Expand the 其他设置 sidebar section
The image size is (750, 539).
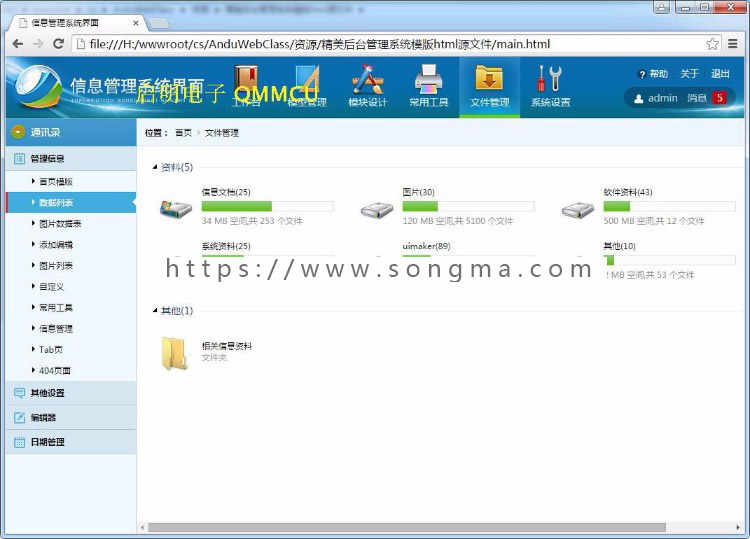pos(71,393)
